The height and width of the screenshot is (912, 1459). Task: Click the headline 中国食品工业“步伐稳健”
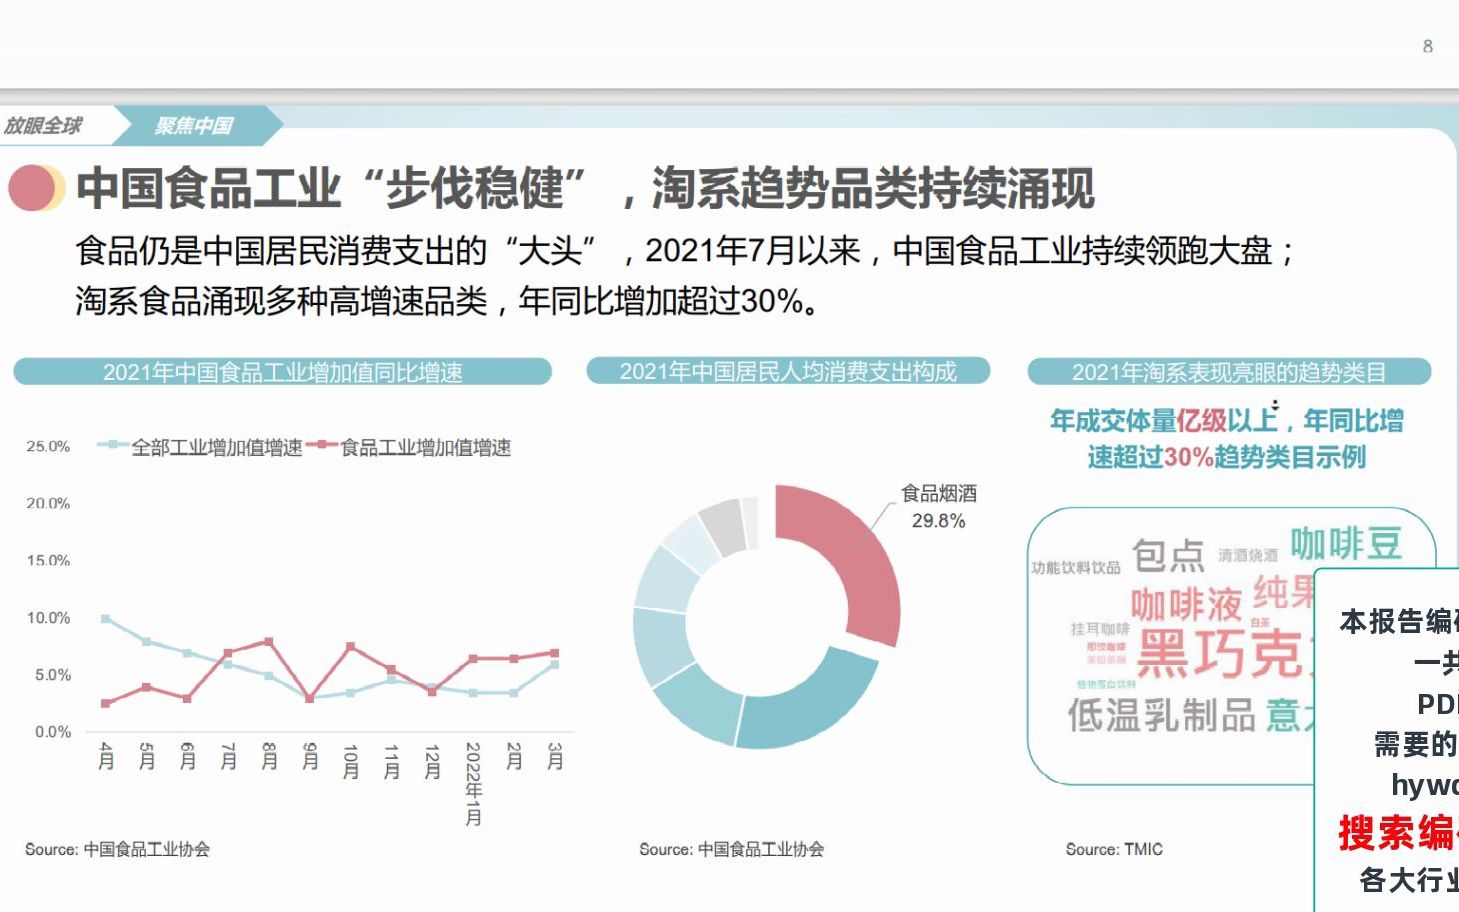(332, 188)
